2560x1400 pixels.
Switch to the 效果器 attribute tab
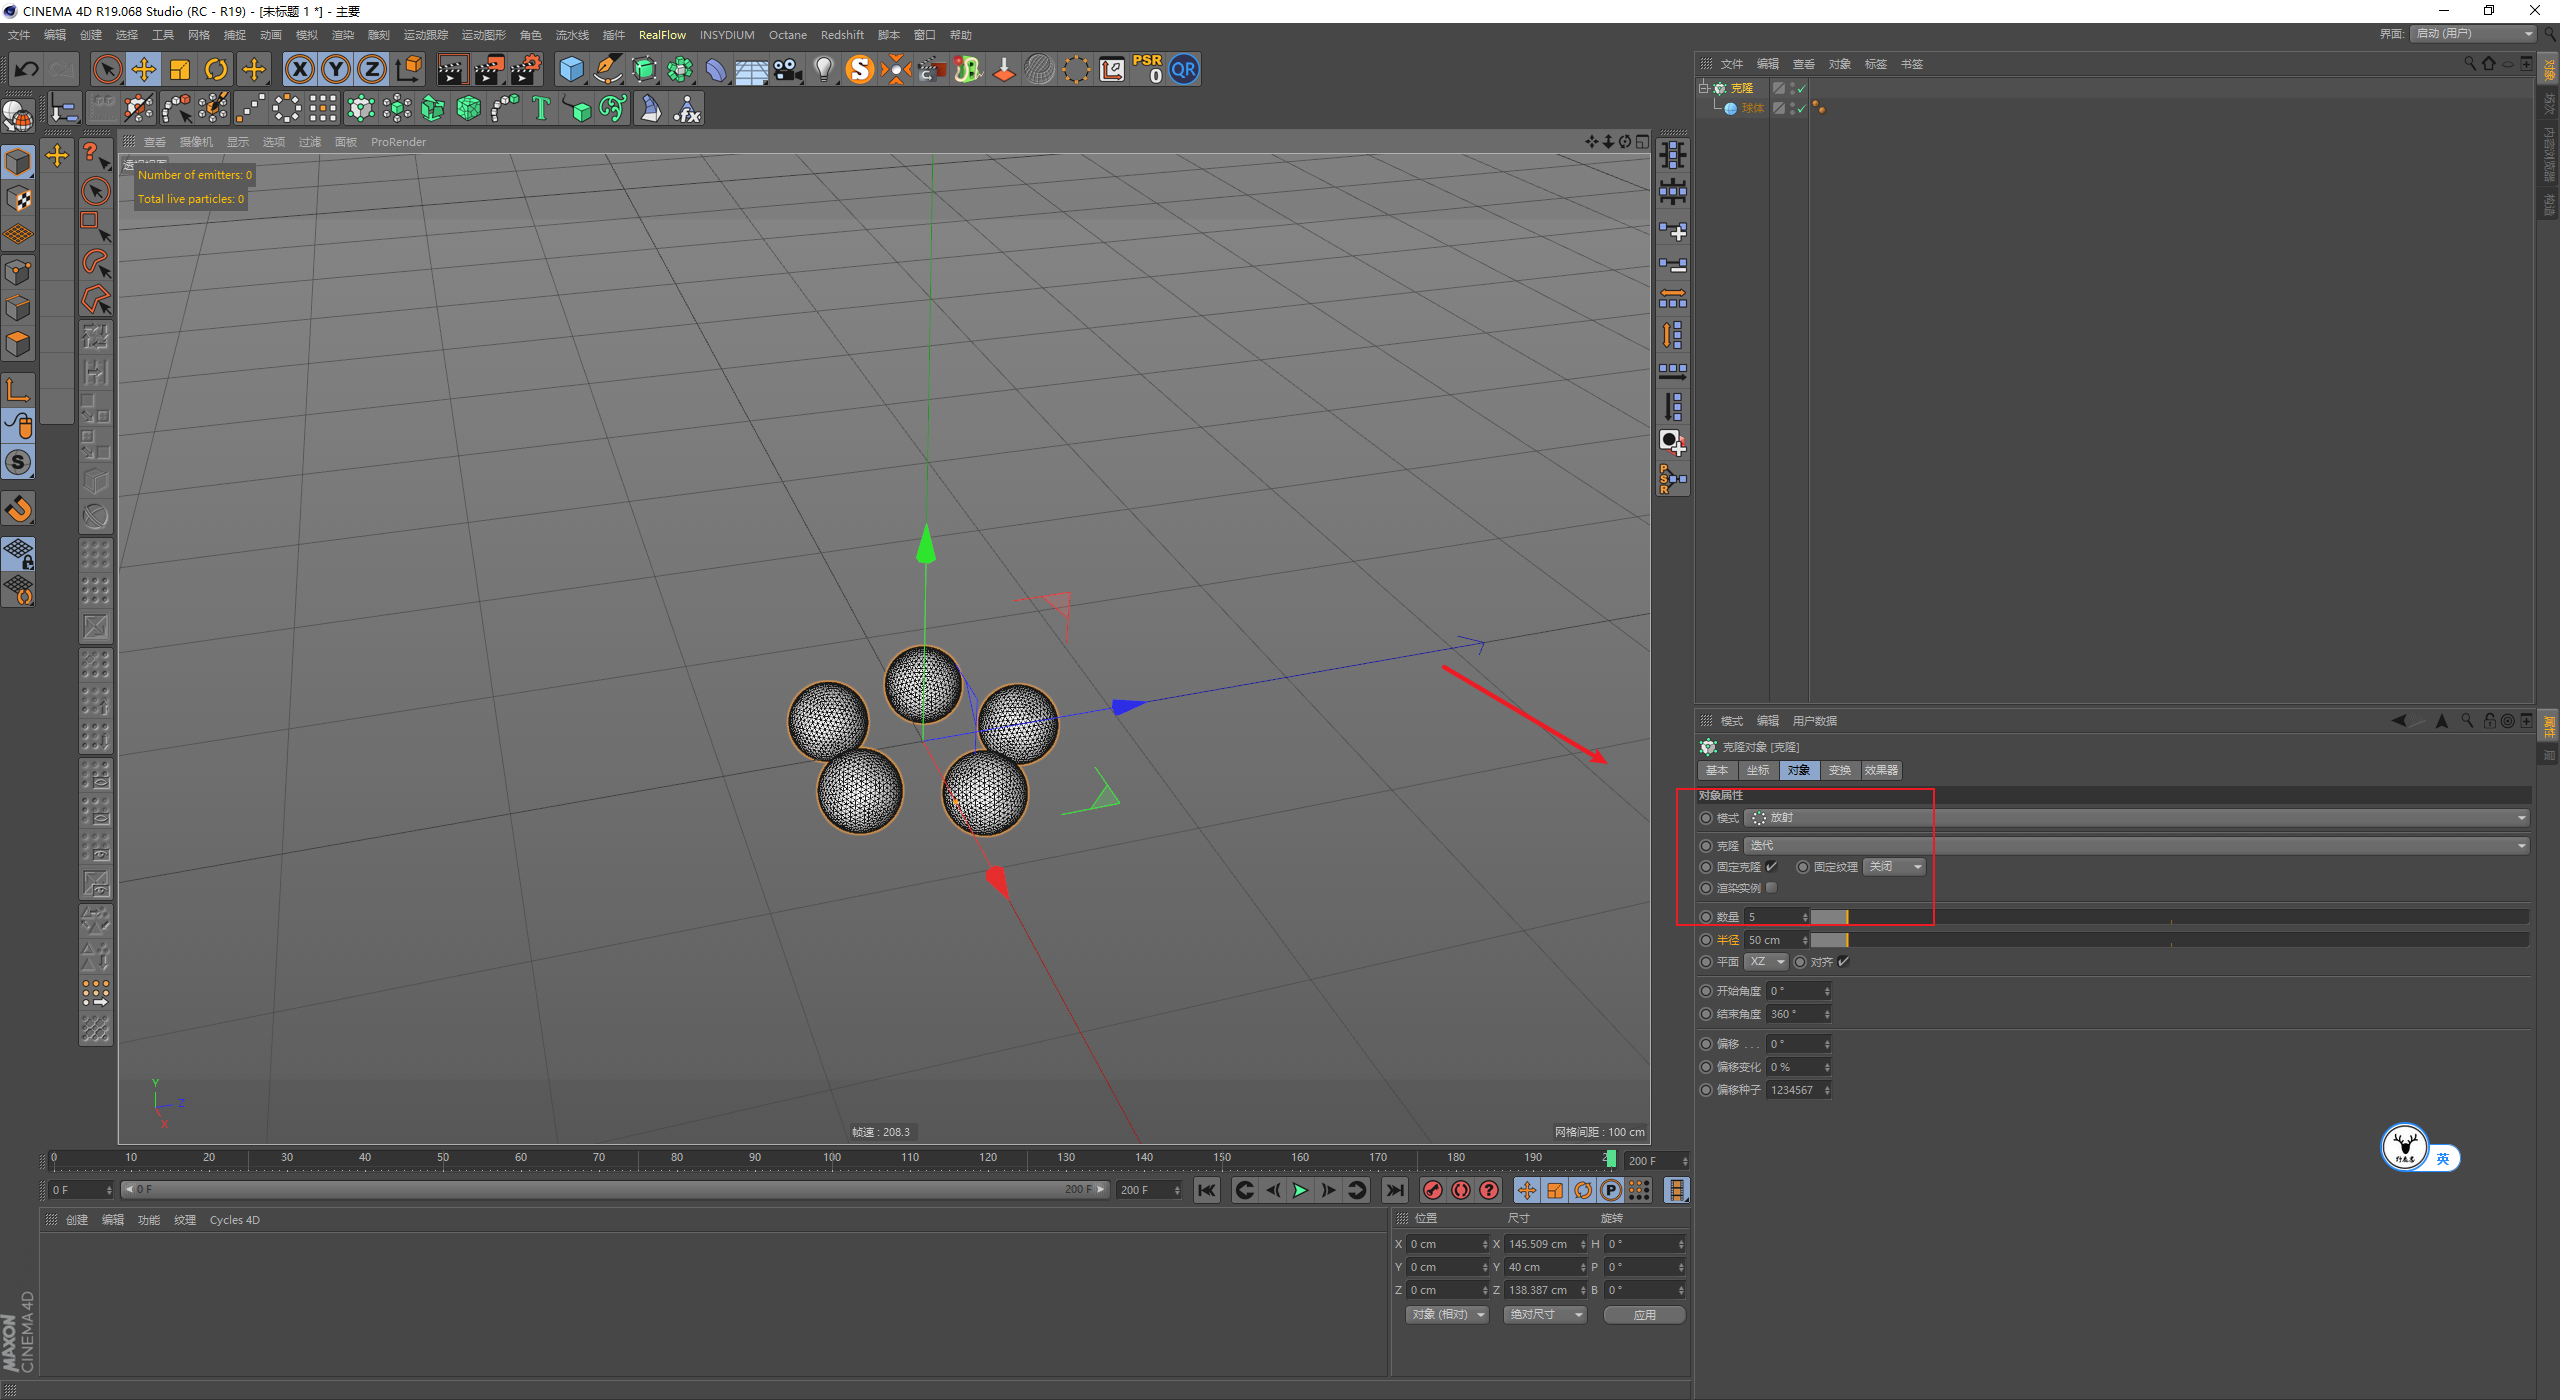tap(1881, 770)
